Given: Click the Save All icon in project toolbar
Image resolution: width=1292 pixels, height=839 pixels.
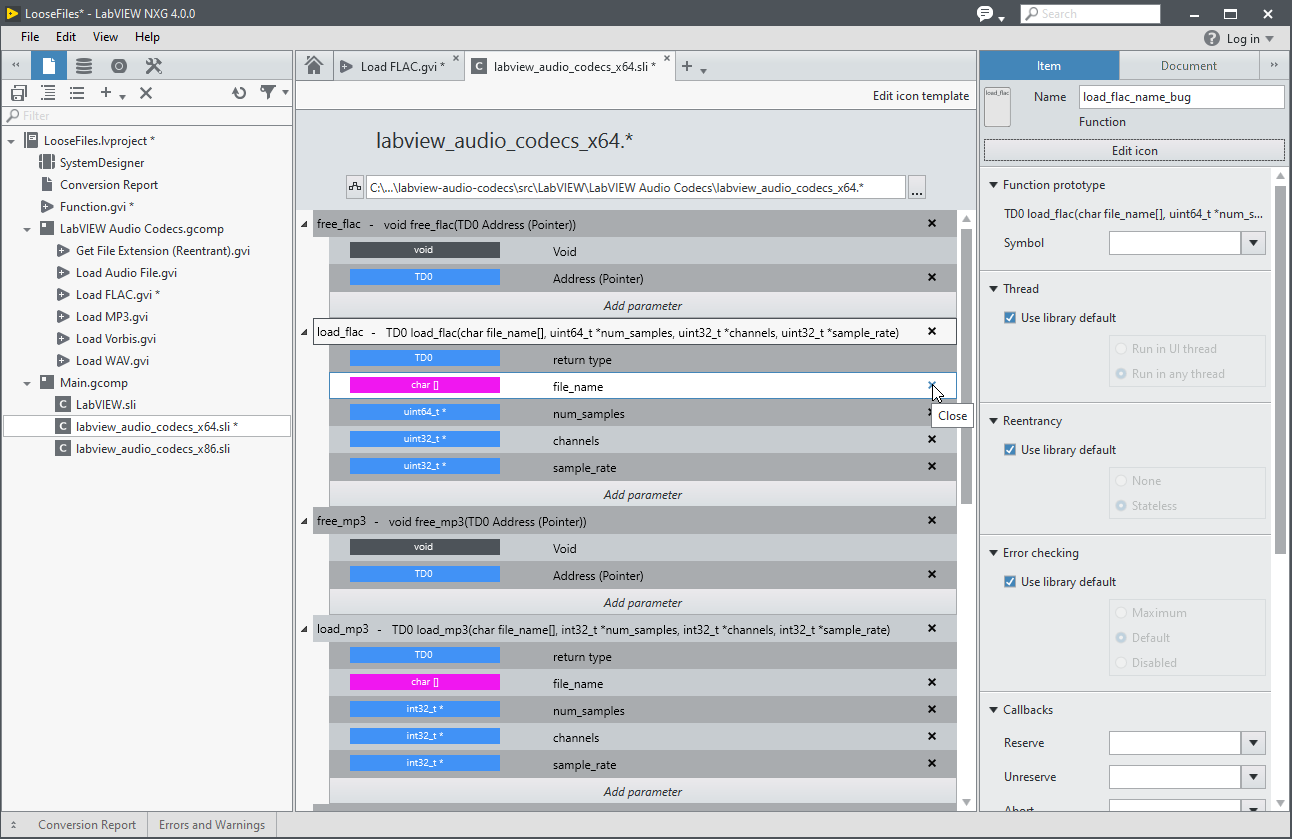Looking at the screenshot, I should click(x=19, y=93).
